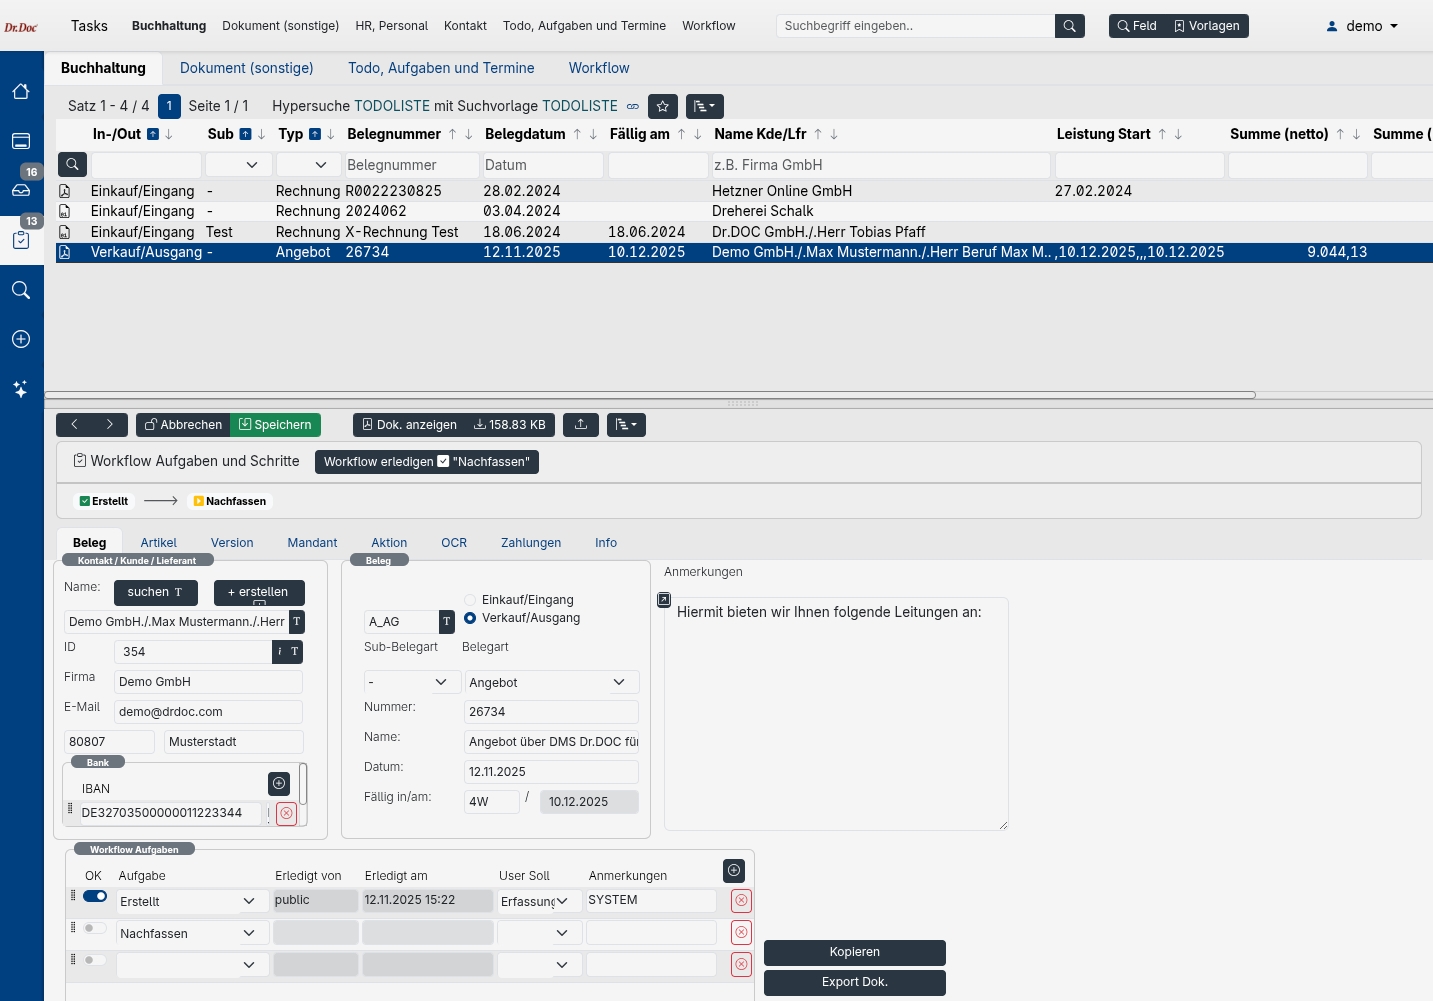Open the Belegart dropdown showing Angebot
This screenshot has height=1001, width=1433.
[552, 682]
